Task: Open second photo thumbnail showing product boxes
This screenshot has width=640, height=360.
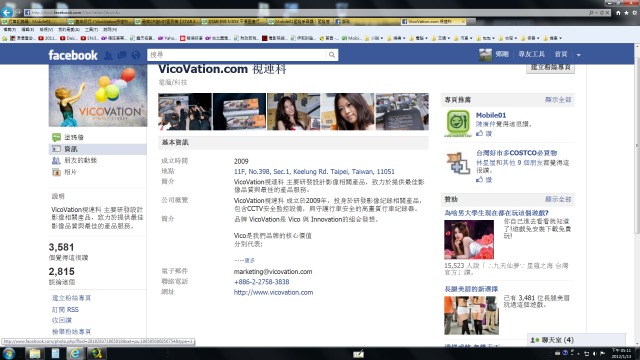Action: (x=239, y=111)
